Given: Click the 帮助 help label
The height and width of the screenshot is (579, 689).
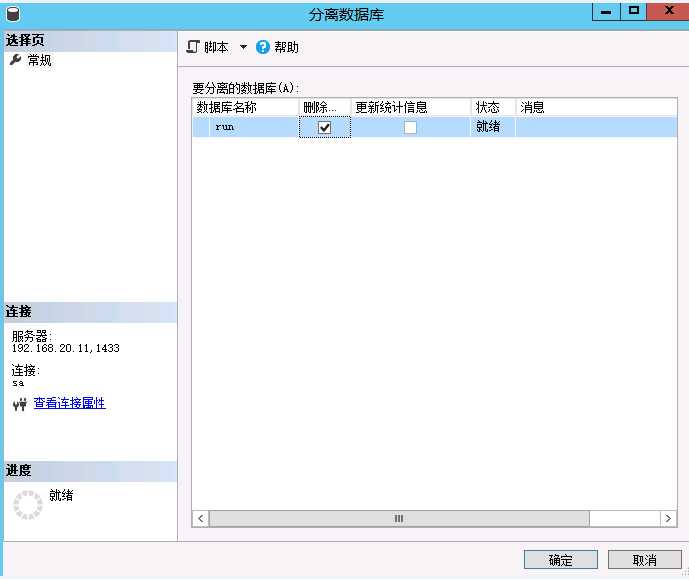Looking at the screenshot, I should 286,47.
